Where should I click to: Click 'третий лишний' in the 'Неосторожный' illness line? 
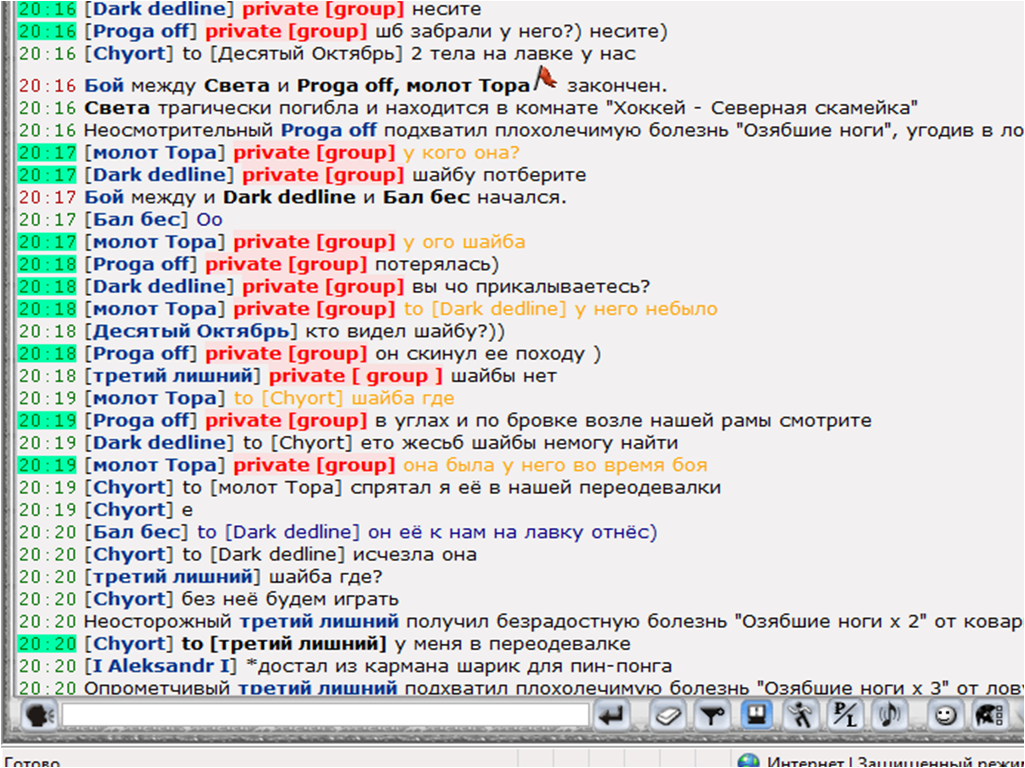tap(319, 621)
